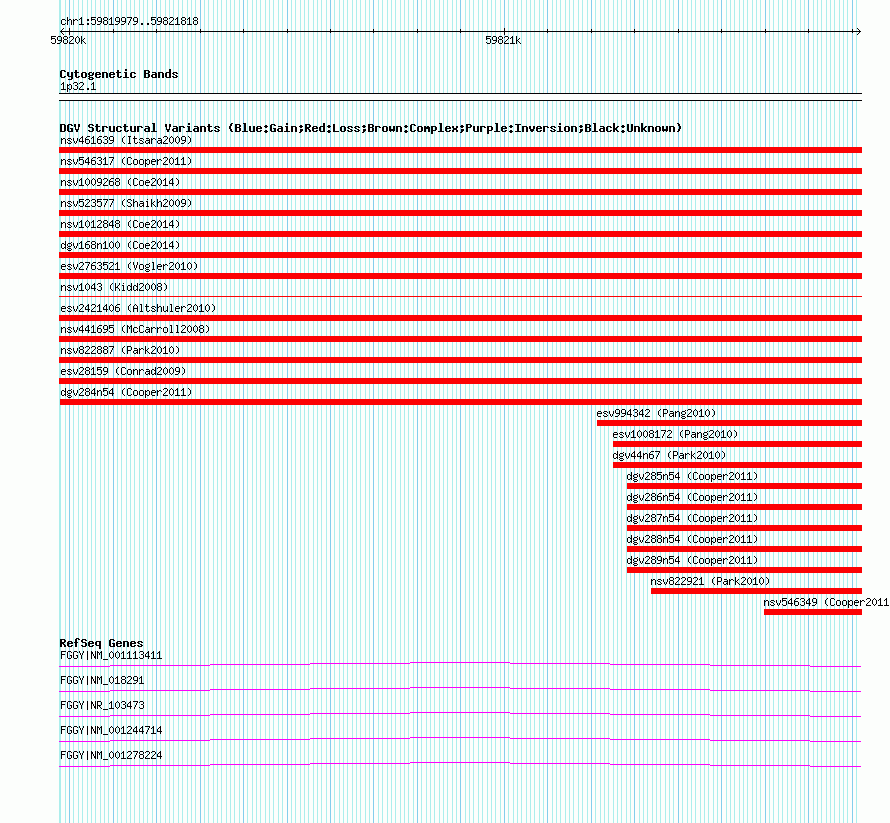Open variant nsv1012848 (Coe2014) label
890x823 pixels.
pyautogui.click(x=120, y=224)
